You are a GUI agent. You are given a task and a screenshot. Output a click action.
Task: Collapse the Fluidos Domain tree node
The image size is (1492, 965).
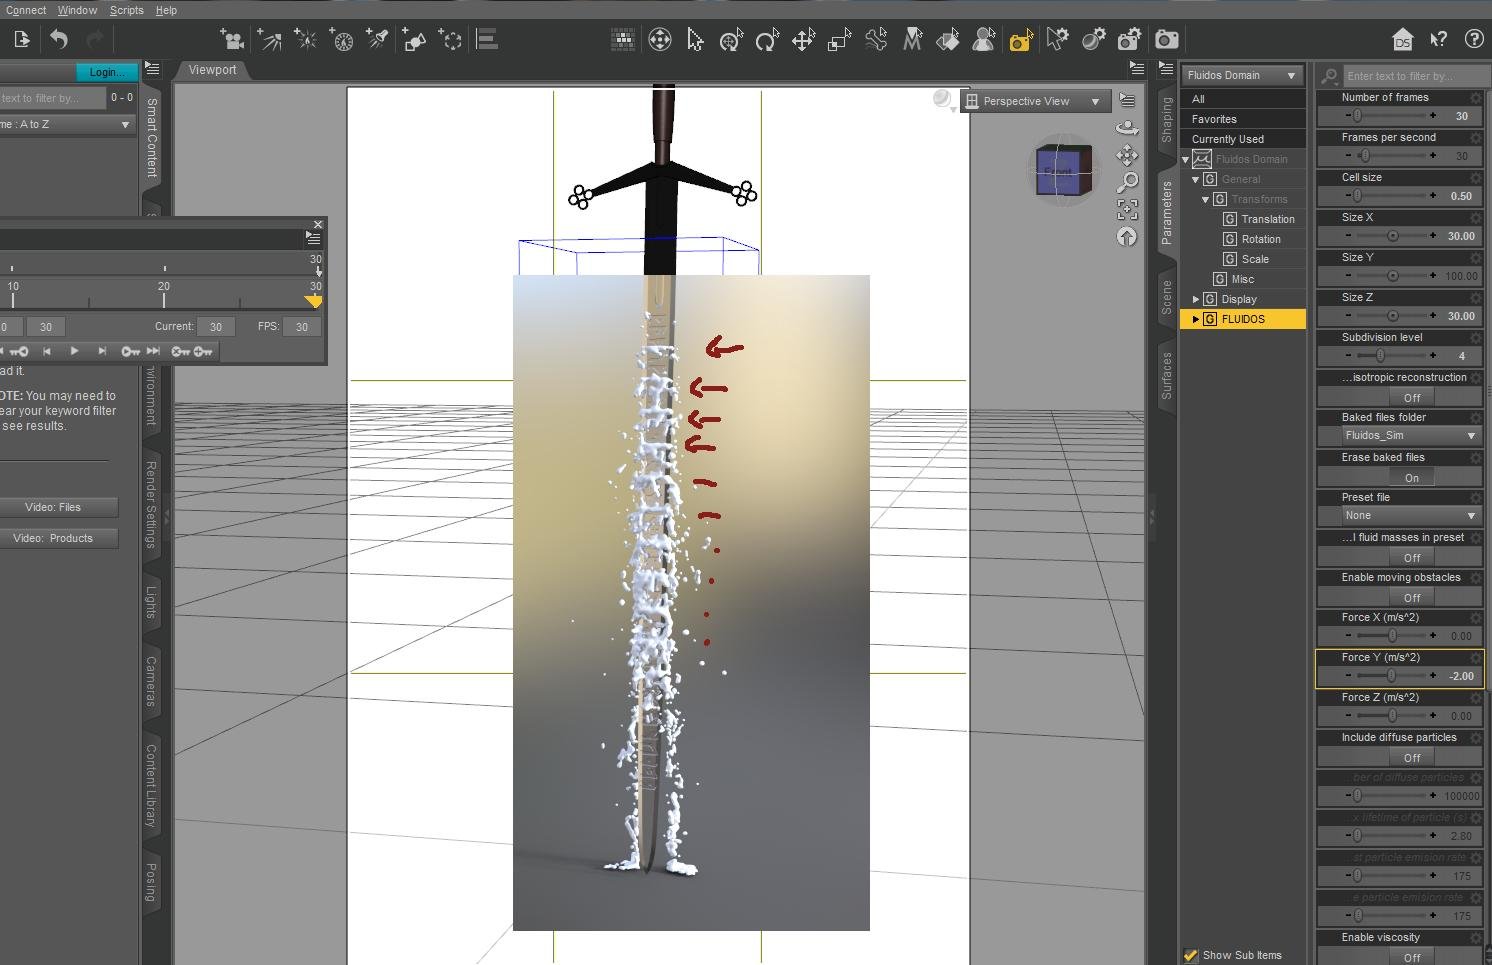[1186, 159]
